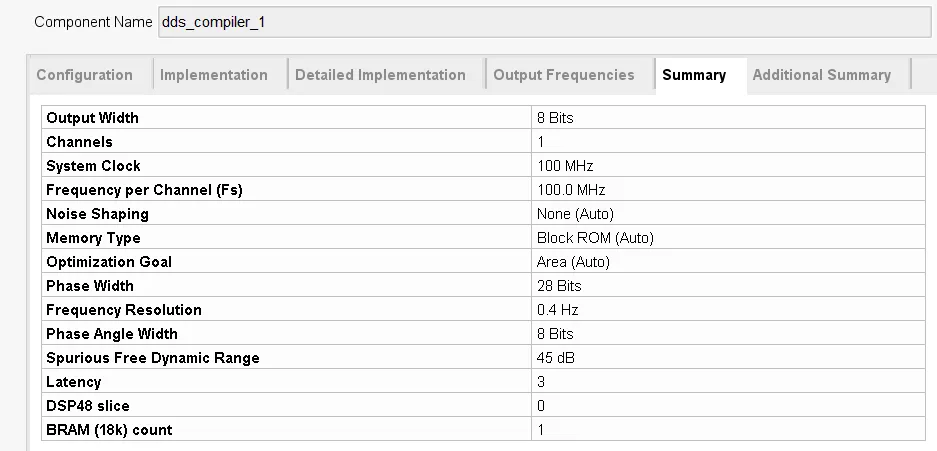Click the Block ROM (Auto) value cell
The image size is (937, 451).
pos(595,238)
